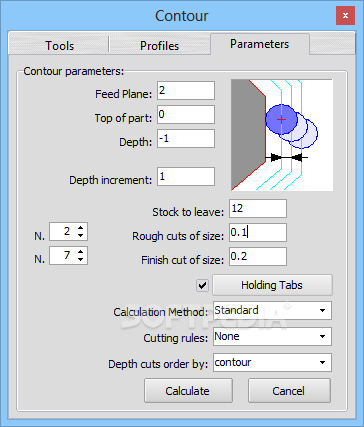The height and width of the screenshot is (427, 364).
Task: Decrease the finish cut N. spinner value
Action: click(80, 259)
